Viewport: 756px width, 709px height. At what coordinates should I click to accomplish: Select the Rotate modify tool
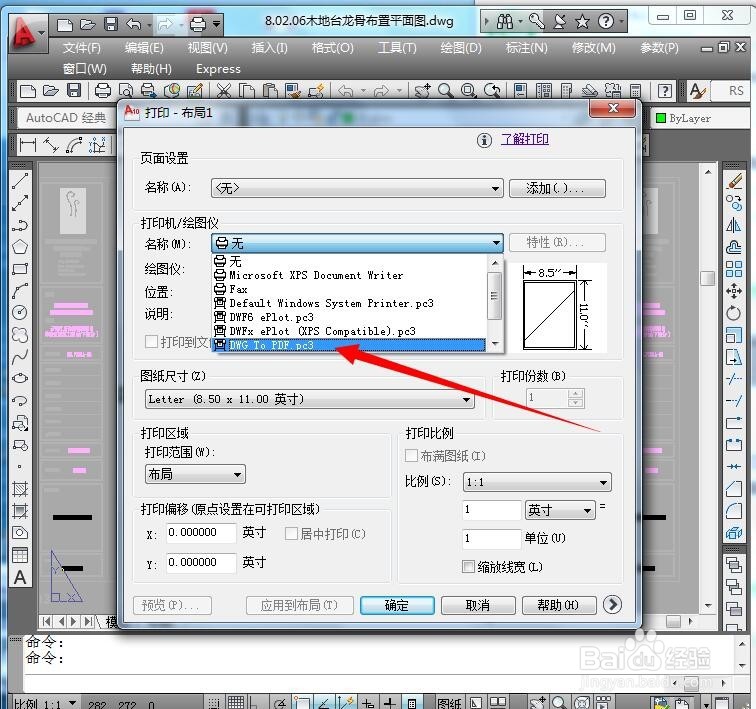[734, 313]
